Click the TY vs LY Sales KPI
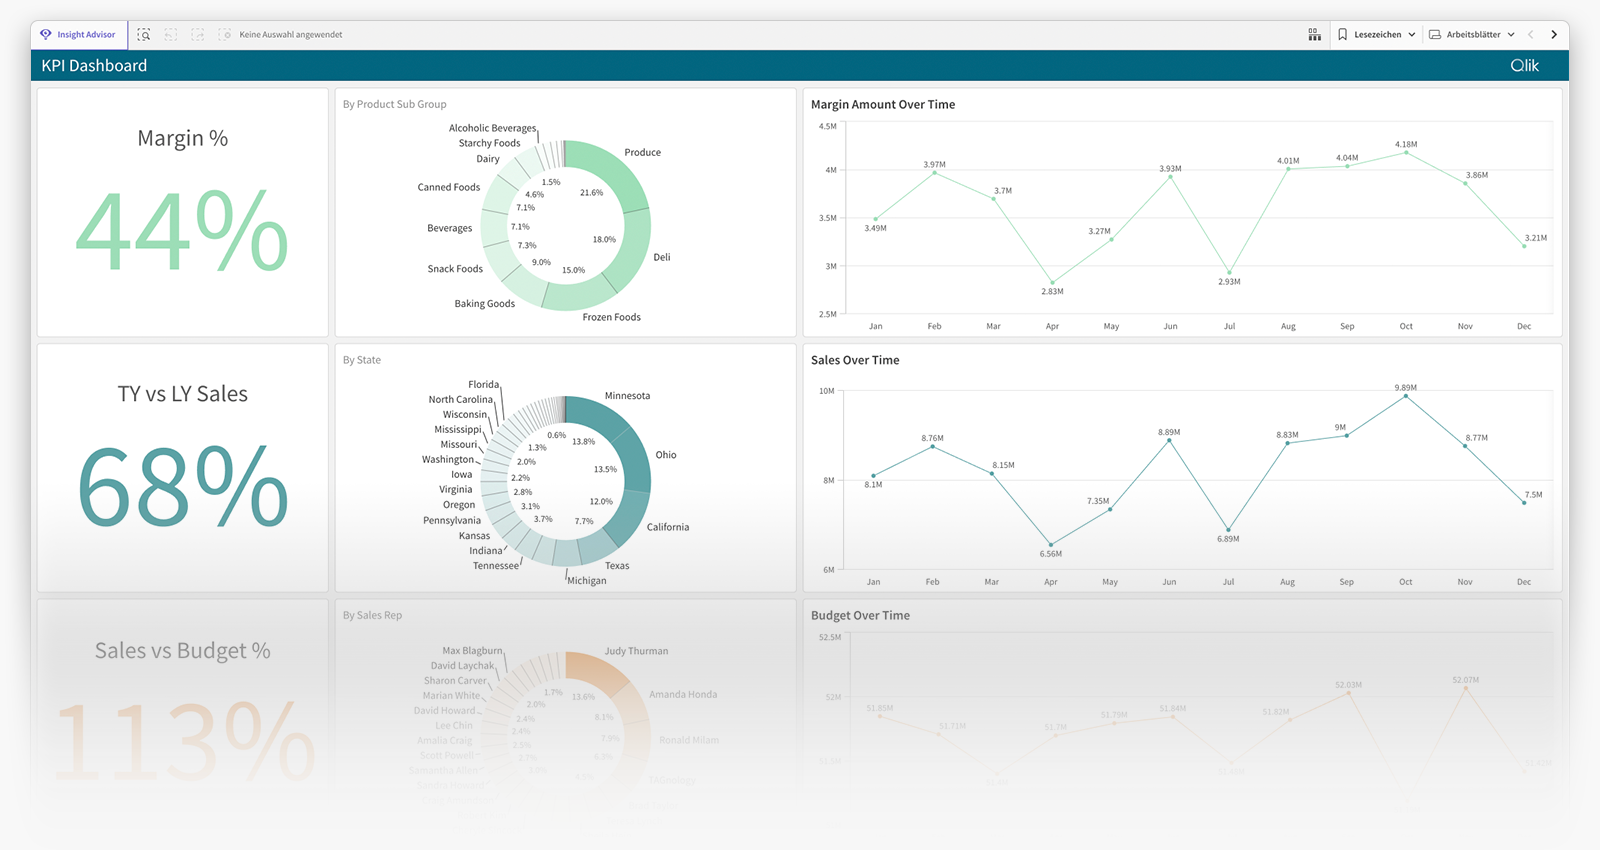 [x=183, y=468]
